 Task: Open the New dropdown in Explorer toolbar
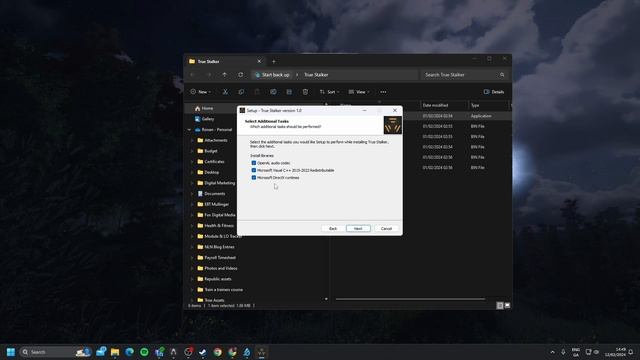point(200,92)
